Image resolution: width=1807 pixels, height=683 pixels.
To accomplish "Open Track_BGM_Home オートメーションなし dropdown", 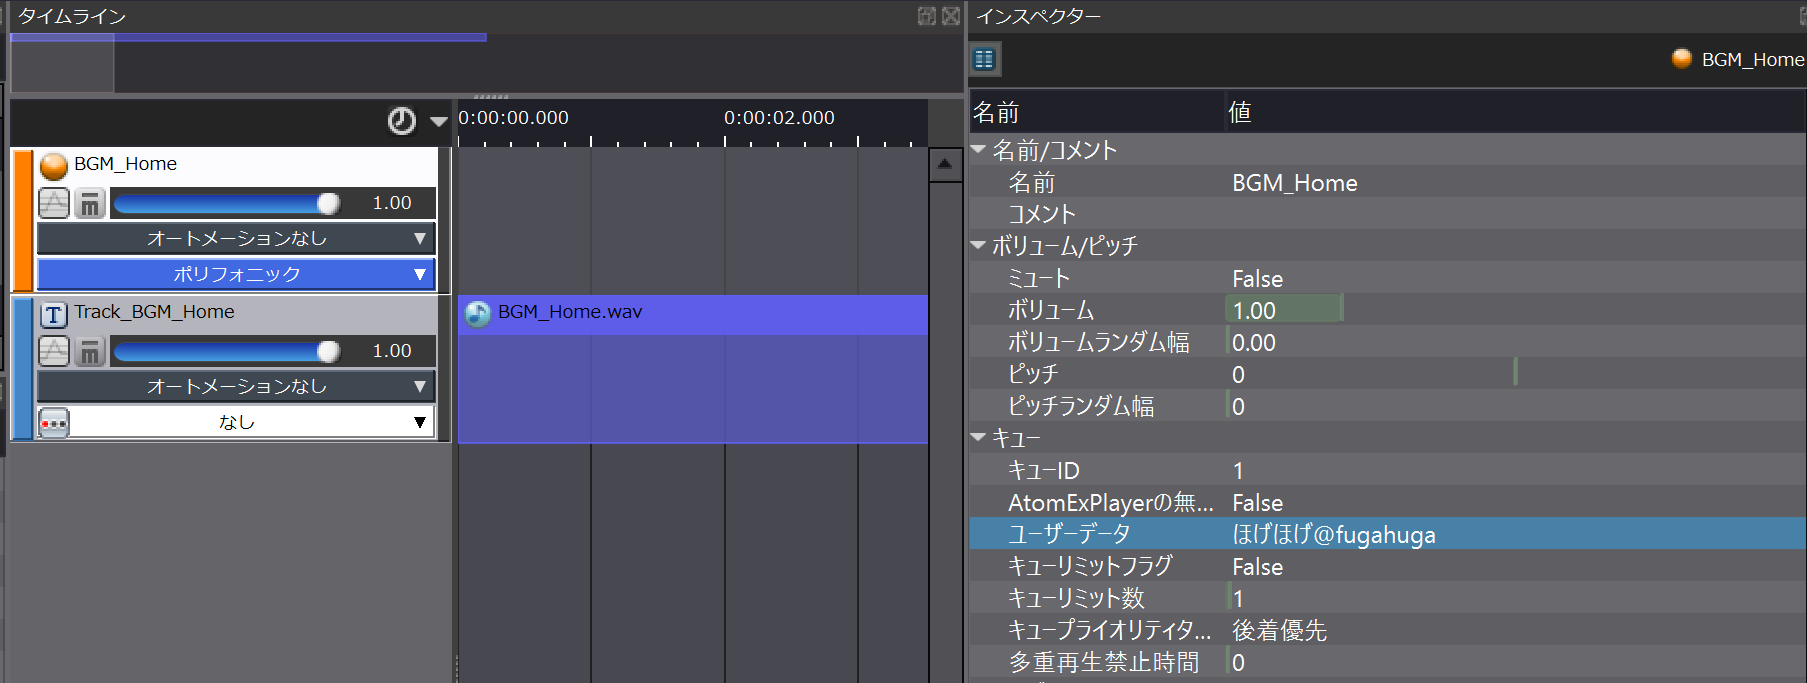I will 236,387.
